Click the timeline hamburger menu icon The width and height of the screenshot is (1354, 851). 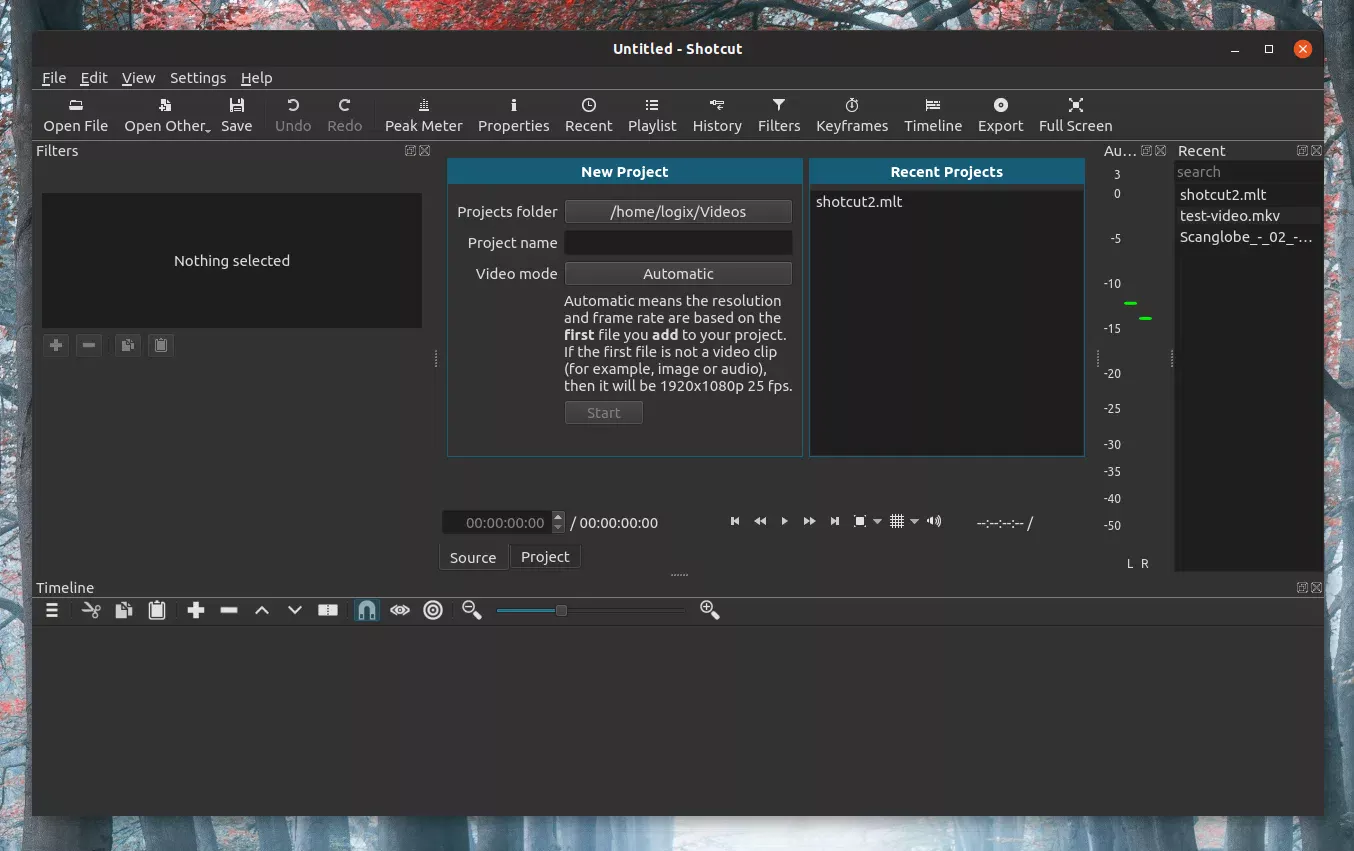(52, 610)
